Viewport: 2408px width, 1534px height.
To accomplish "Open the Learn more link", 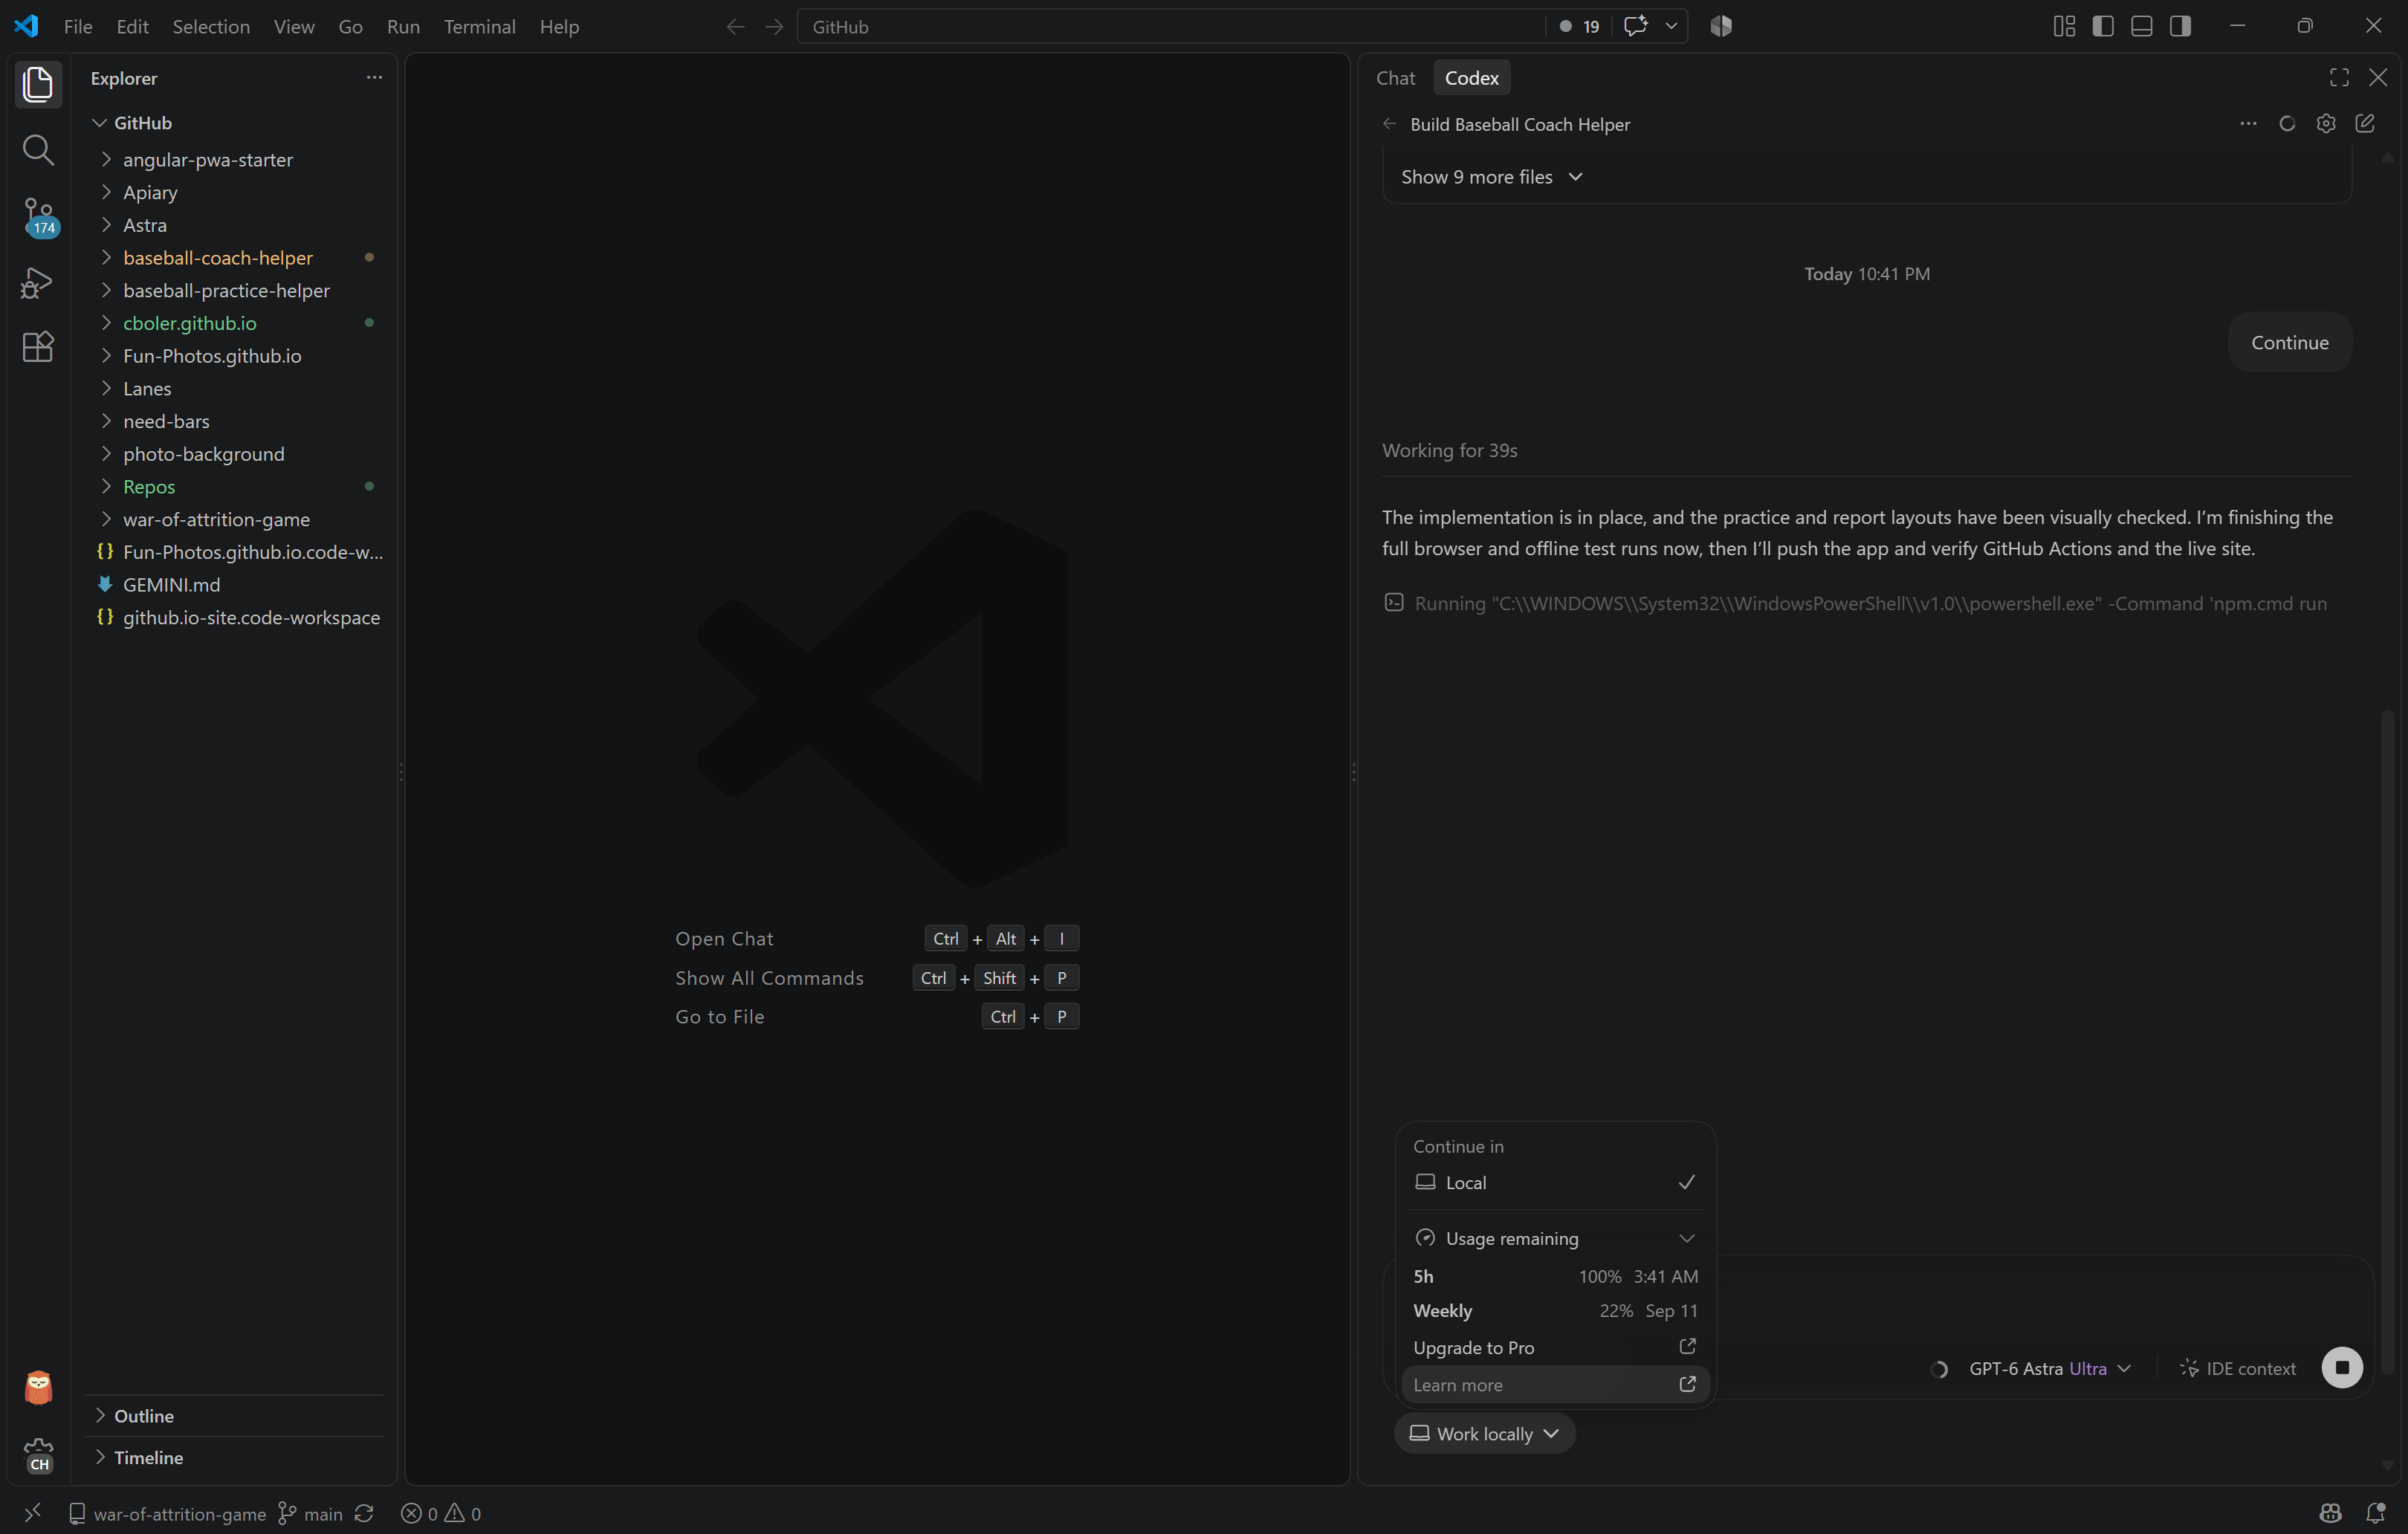I will click(x=1555, y=1384).
